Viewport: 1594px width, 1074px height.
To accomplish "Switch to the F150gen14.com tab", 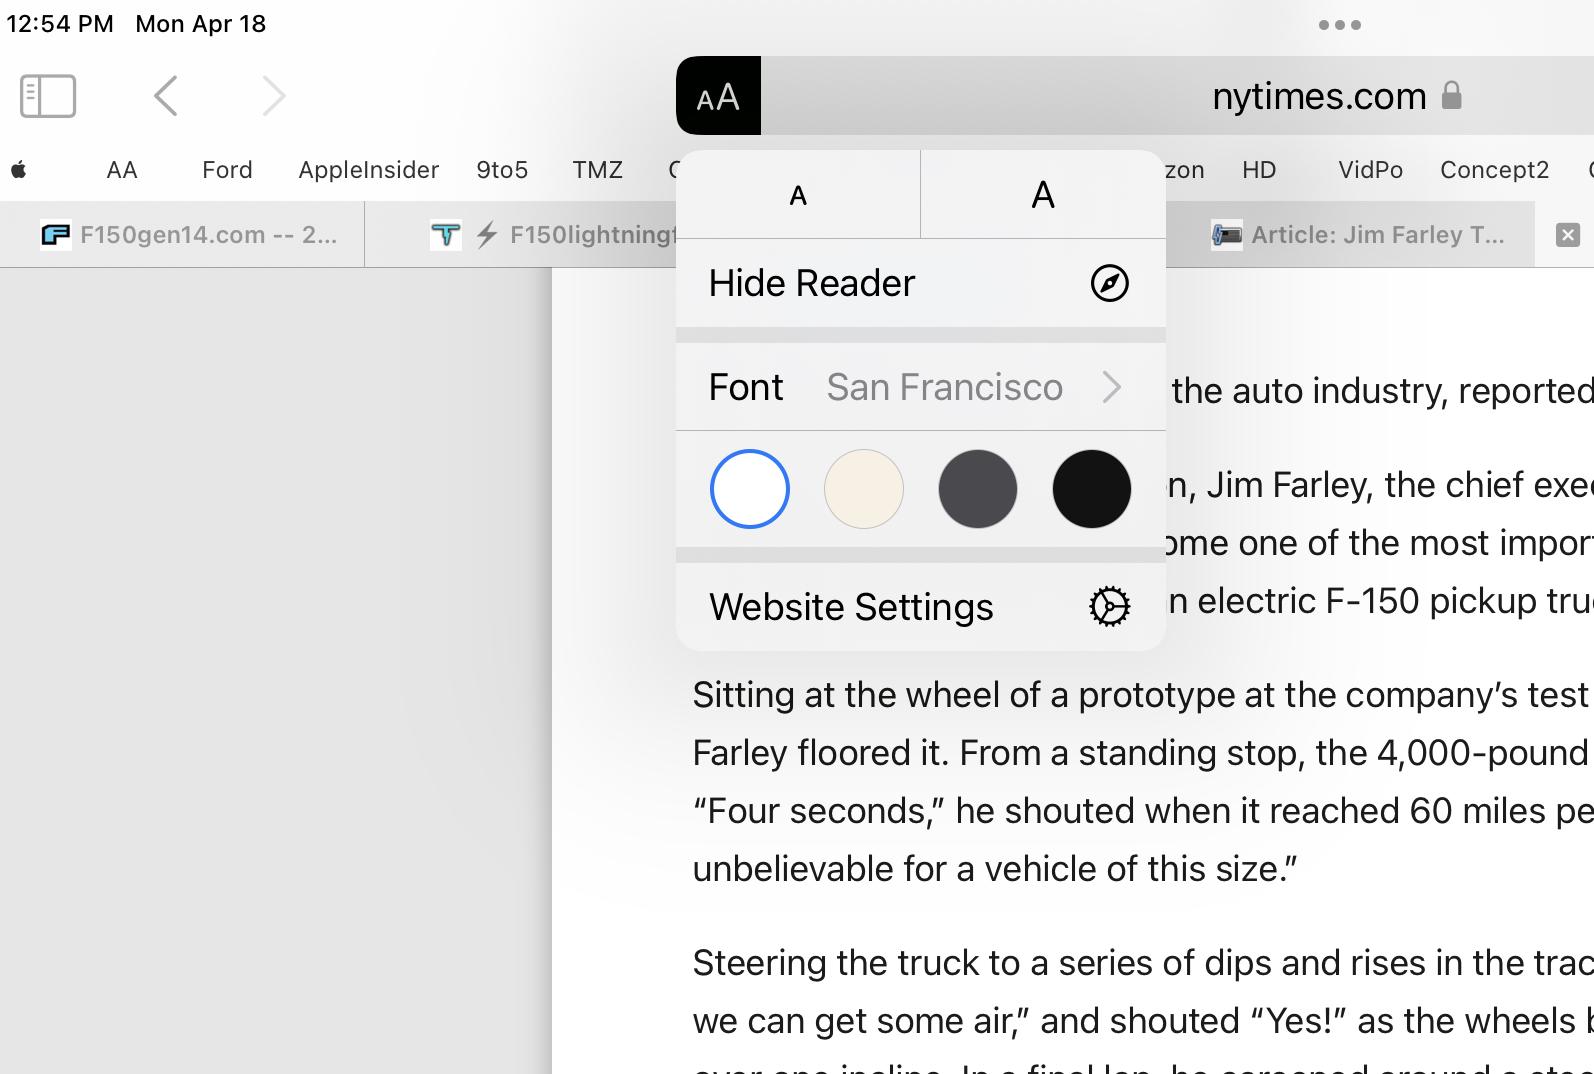I will pos(182,235).
